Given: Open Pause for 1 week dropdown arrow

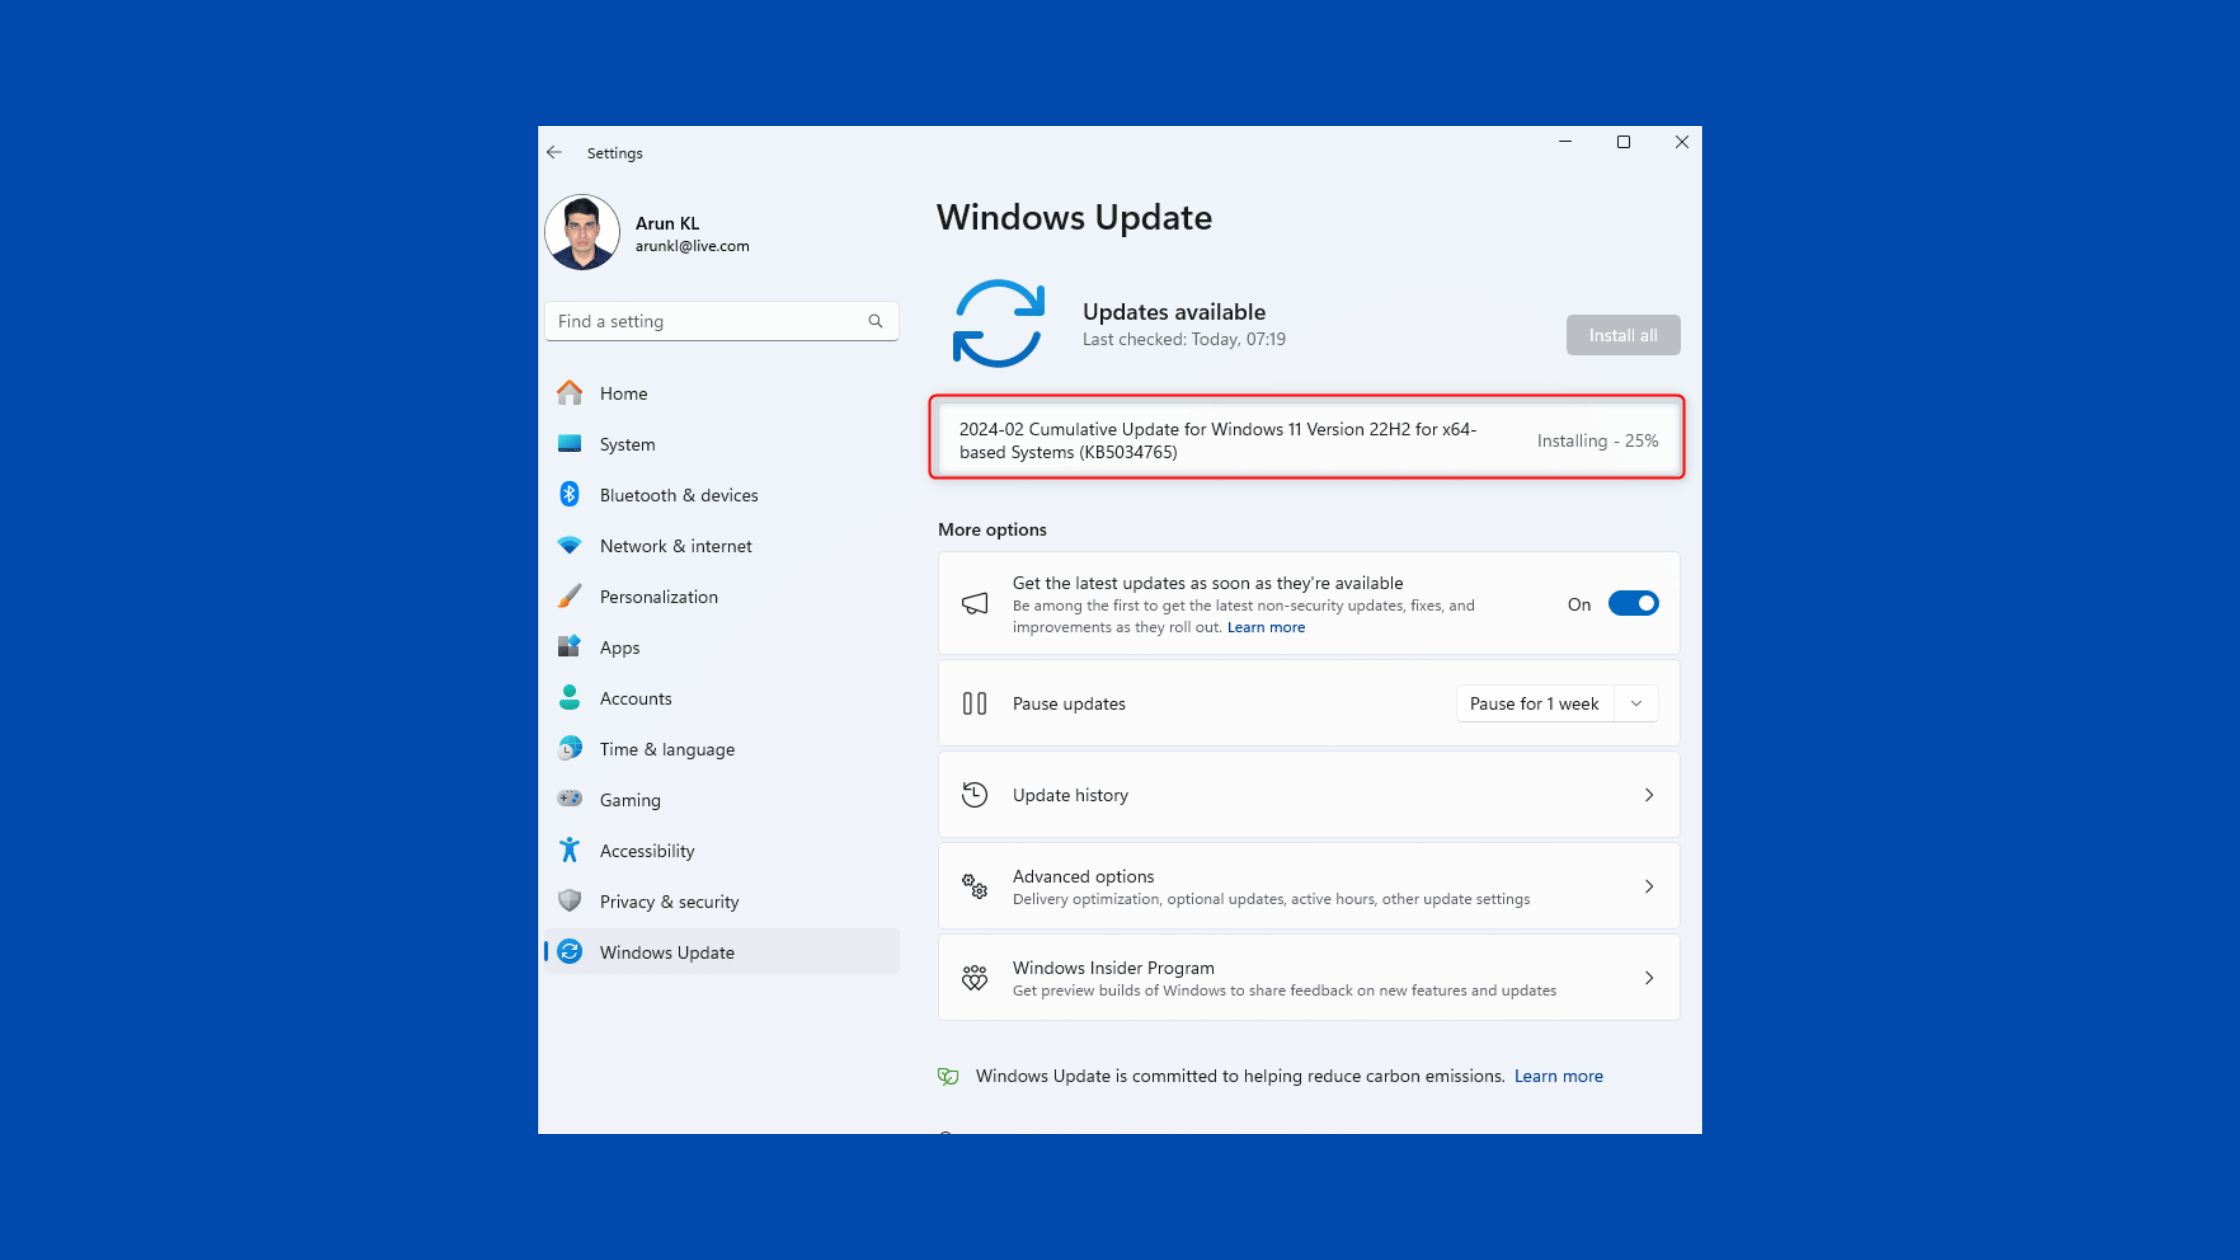Looking at the screenshot, I should click(1636, 704).
